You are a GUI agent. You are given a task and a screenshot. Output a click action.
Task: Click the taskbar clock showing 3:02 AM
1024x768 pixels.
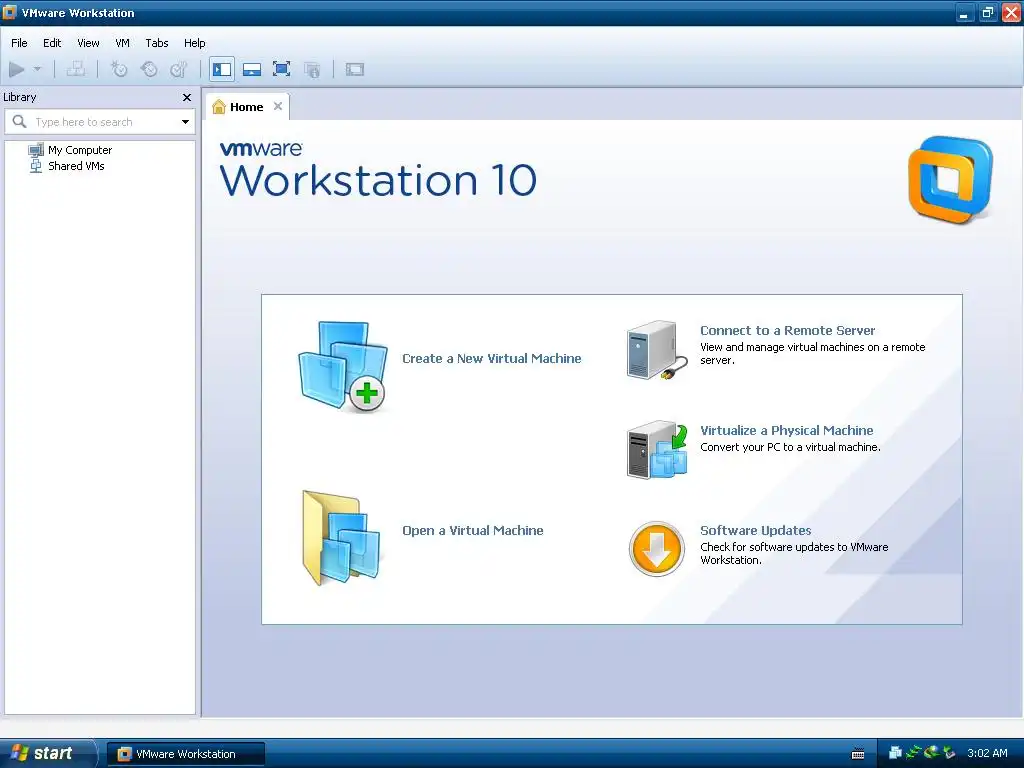(987, 753)
